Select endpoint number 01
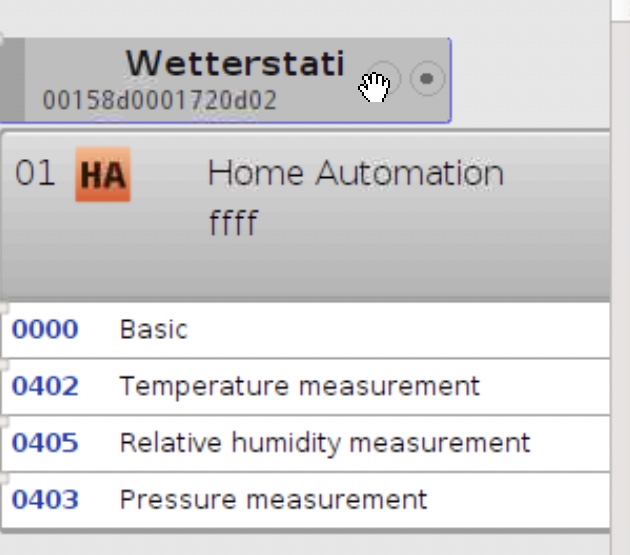Image resolution: width=630 pixels, height=555 pixels. click(35, 173)
